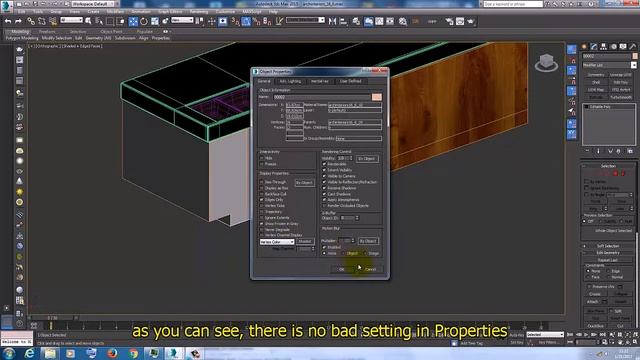Collapse the Selection rollout
640x360 pixels.
pos(608,166)
